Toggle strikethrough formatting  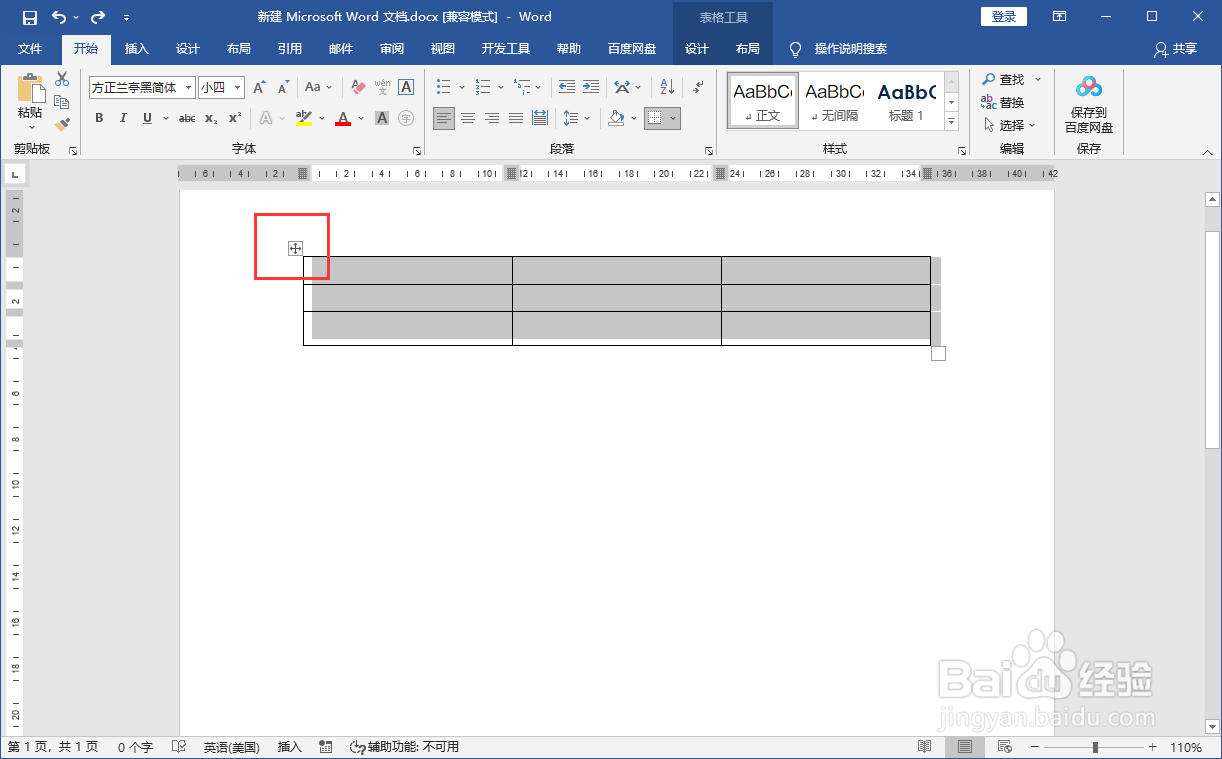click(187, 118)
